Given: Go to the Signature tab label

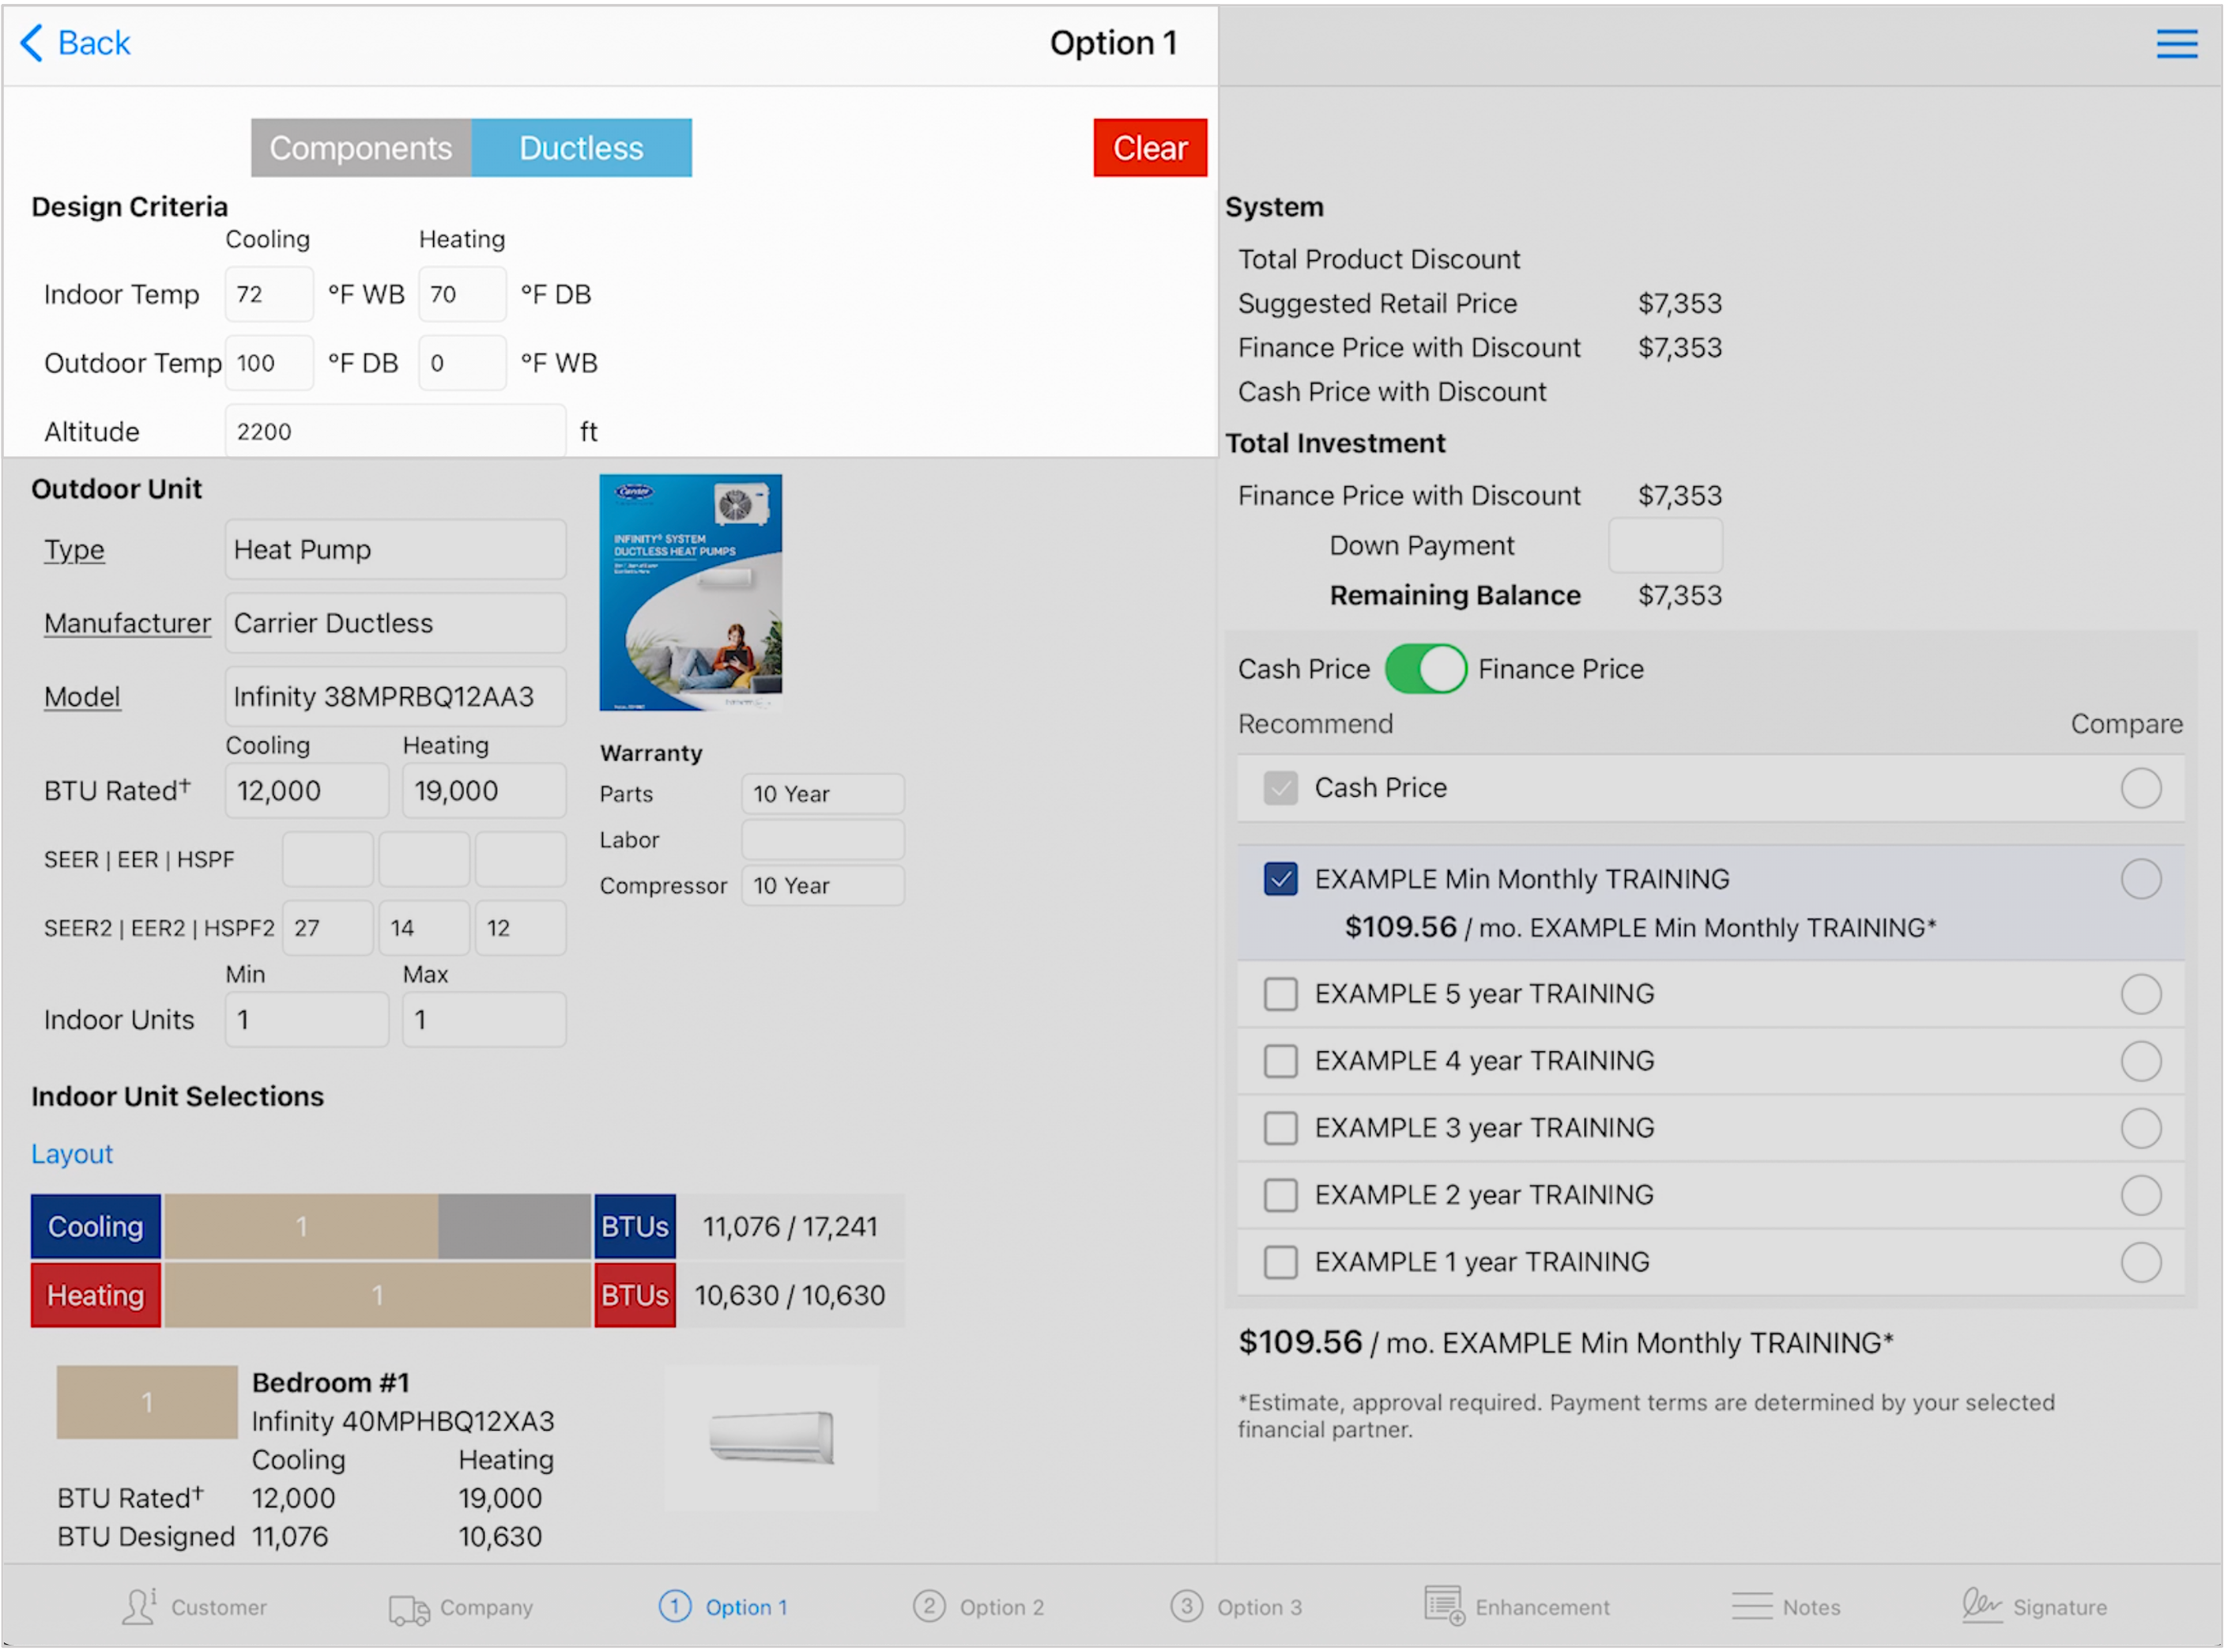Looking at the screenshot, I should coord(2059,1607).
